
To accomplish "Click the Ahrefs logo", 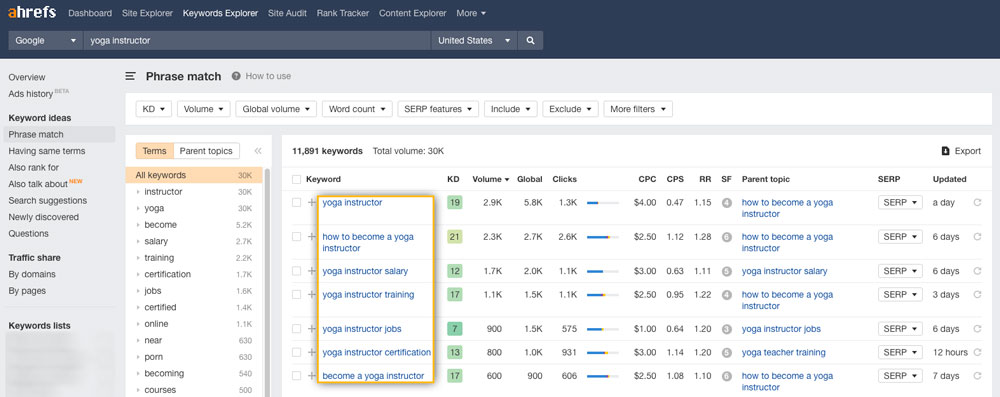I will (32, 12).
